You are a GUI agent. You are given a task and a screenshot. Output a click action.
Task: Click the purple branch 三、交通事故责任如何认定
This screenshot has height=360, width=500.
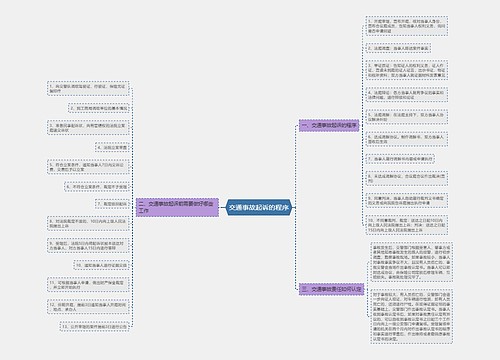click(x=331, y=289)
